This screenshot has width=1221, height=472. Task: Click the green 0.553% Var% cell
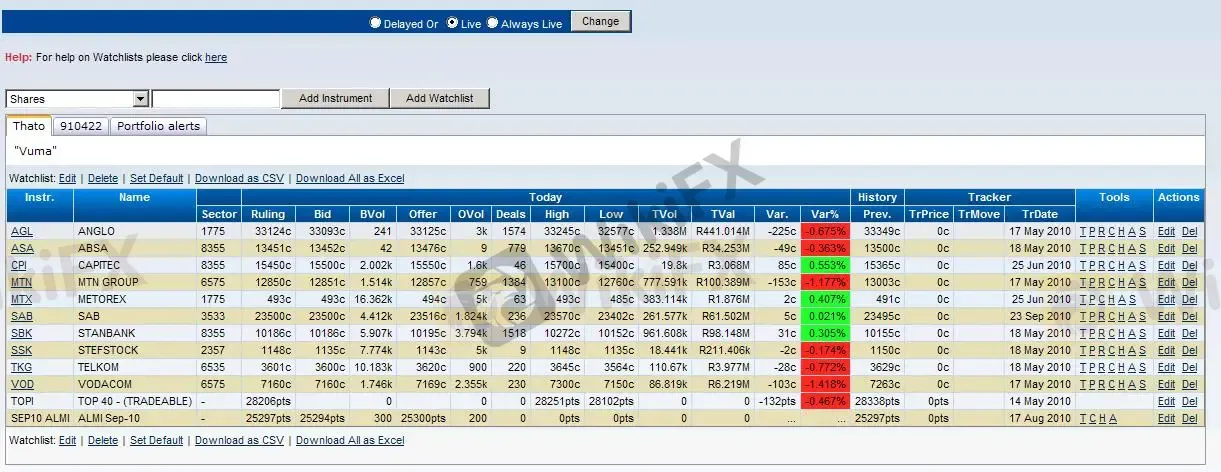point(824,265)
